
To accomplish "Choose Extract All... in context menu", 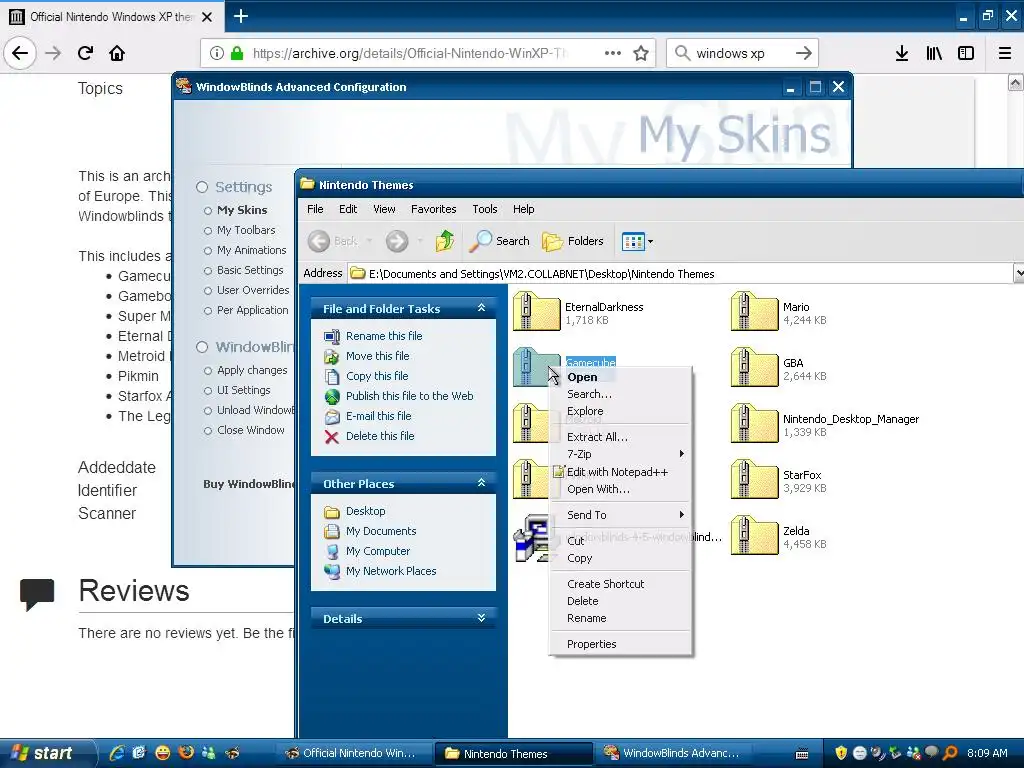I will (x=621, y=437).
